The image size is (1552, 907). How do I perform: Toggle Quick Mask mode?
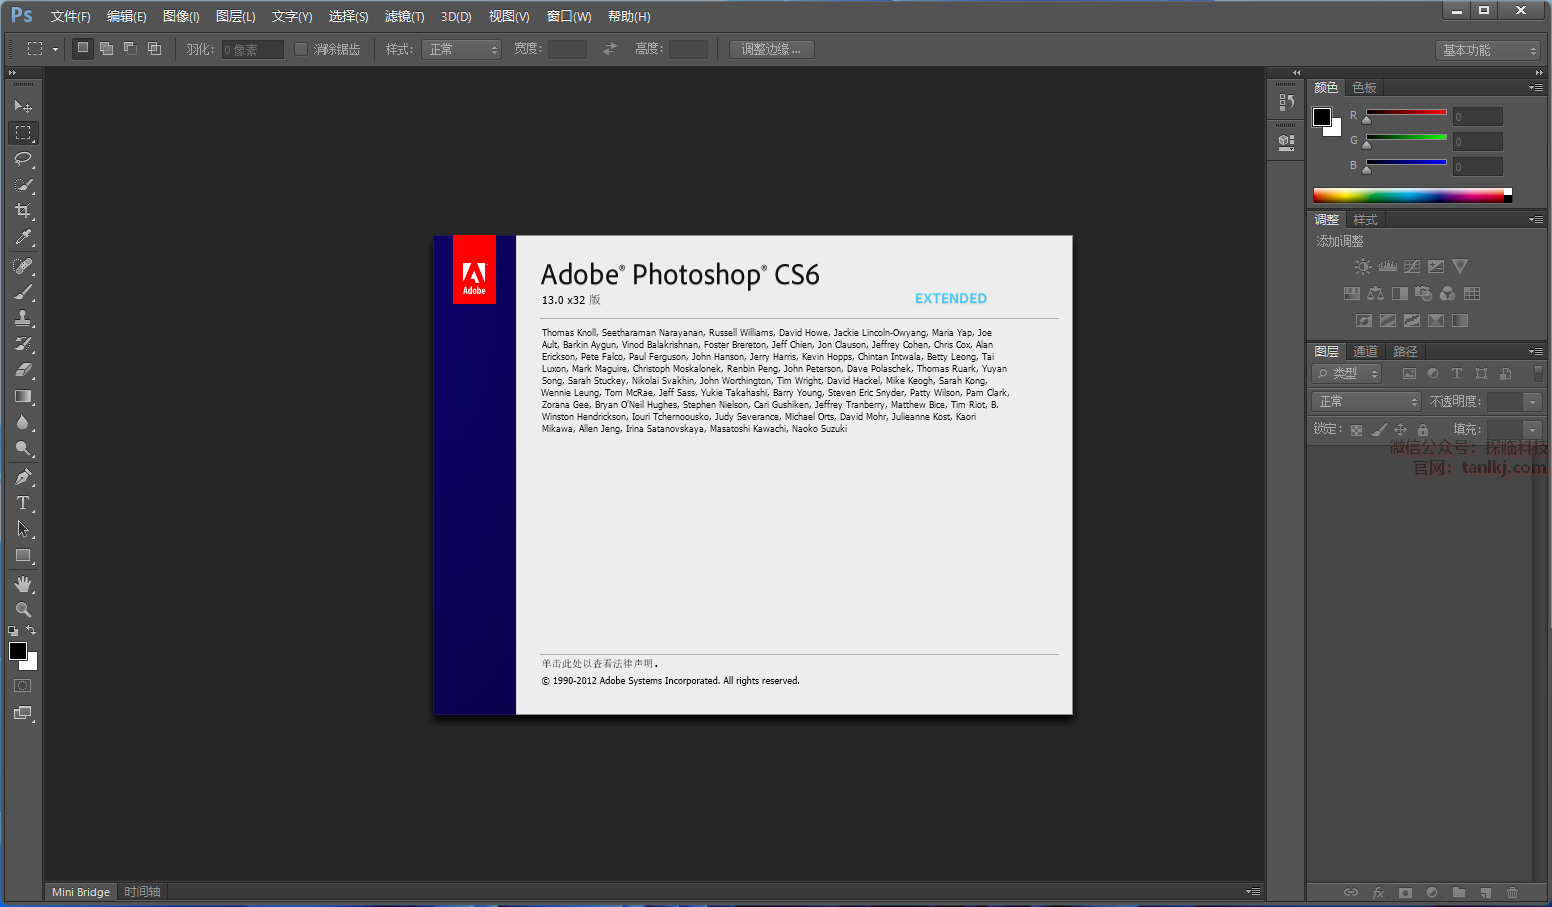click(23, 686)
